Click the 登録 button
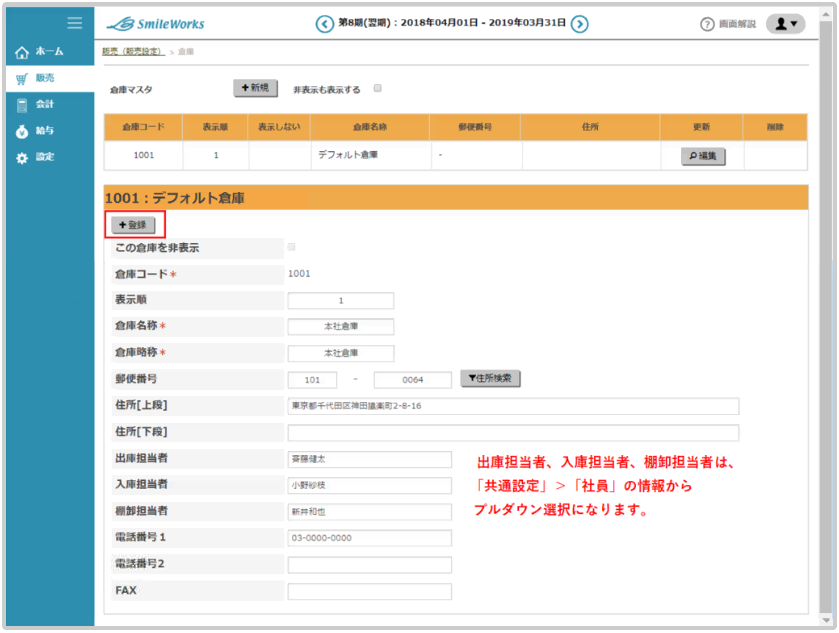This screenshot has width=839, height=633. (x=132, y=225)
